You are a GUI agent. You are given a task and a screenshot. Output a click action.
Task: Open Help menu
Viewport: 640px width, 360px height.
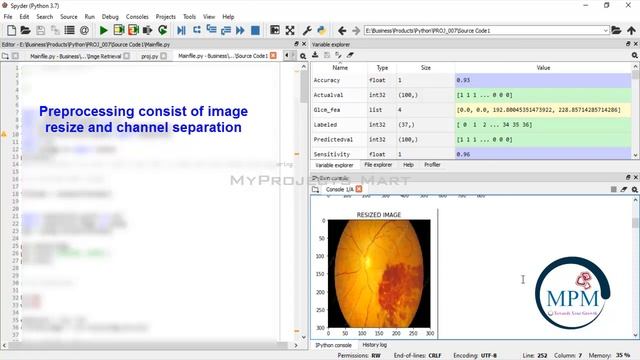click(228, 17)
